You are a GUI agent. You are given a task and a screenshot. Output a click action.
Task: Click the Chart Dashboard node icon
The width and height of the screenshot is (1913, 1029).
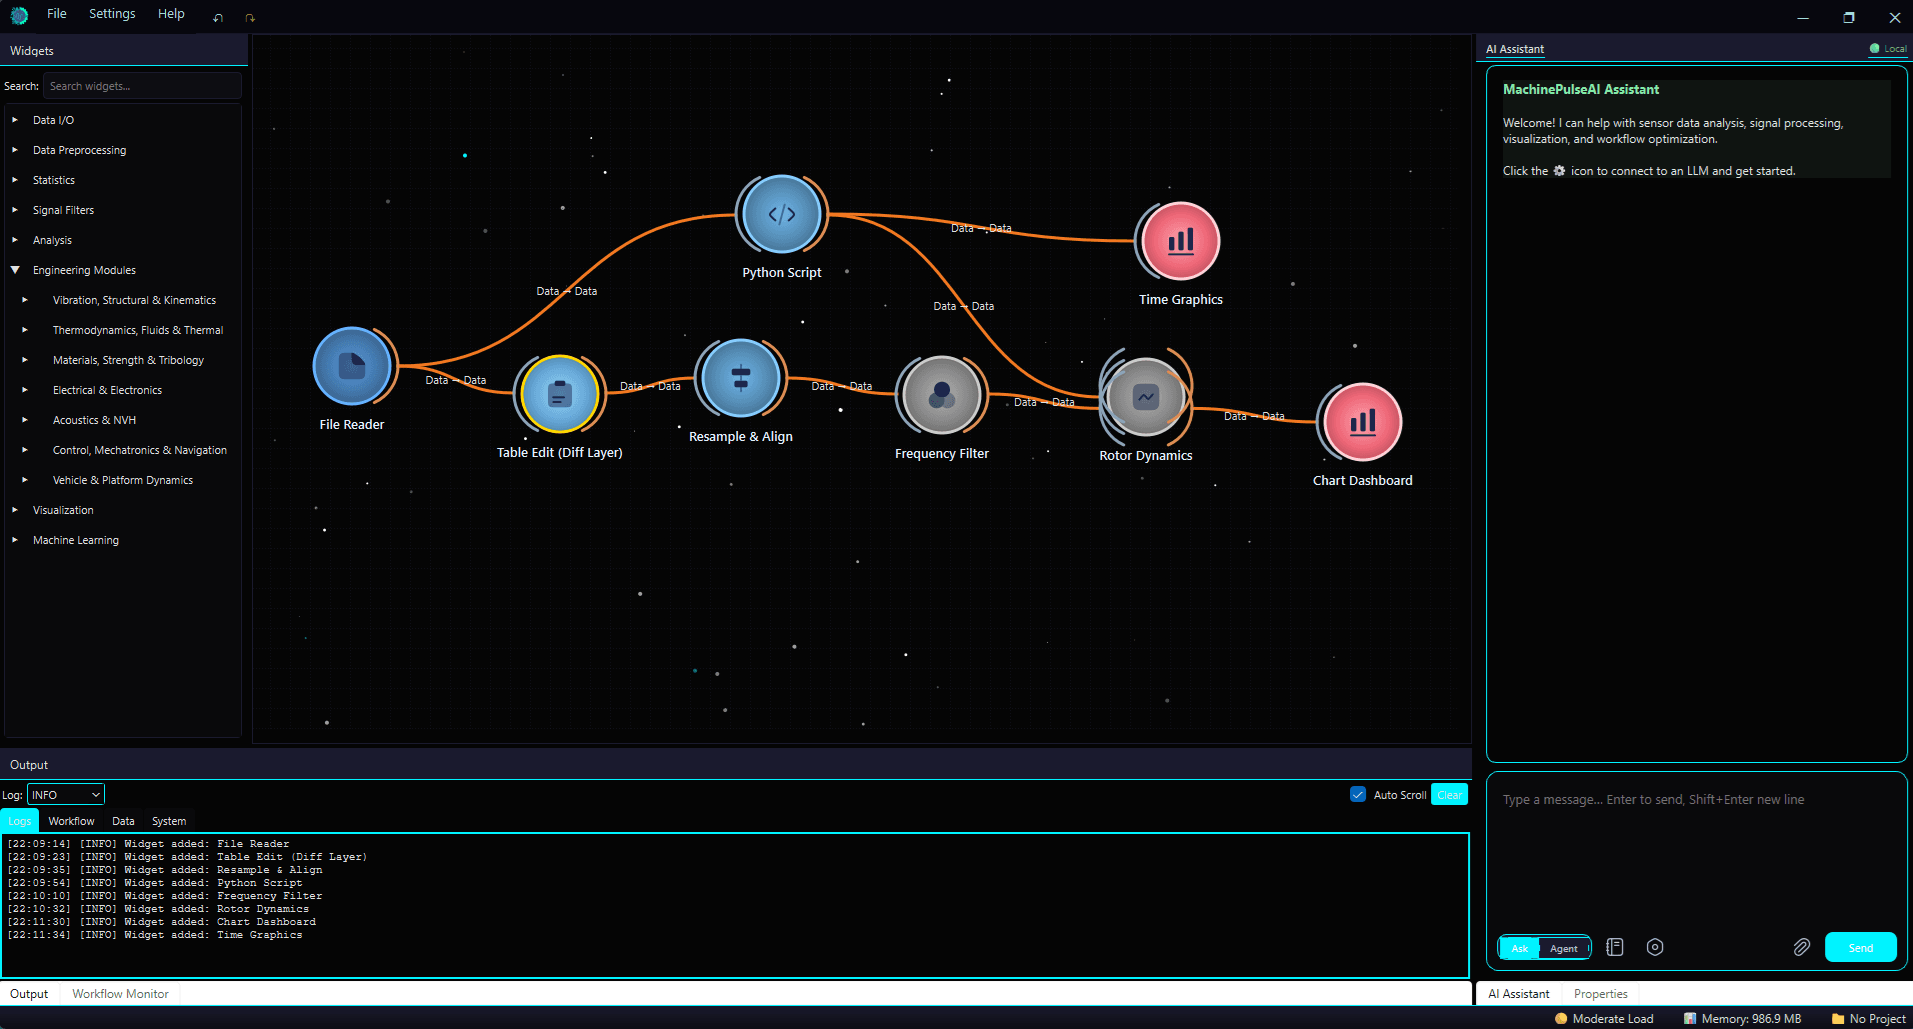[x=1363, y=422]
